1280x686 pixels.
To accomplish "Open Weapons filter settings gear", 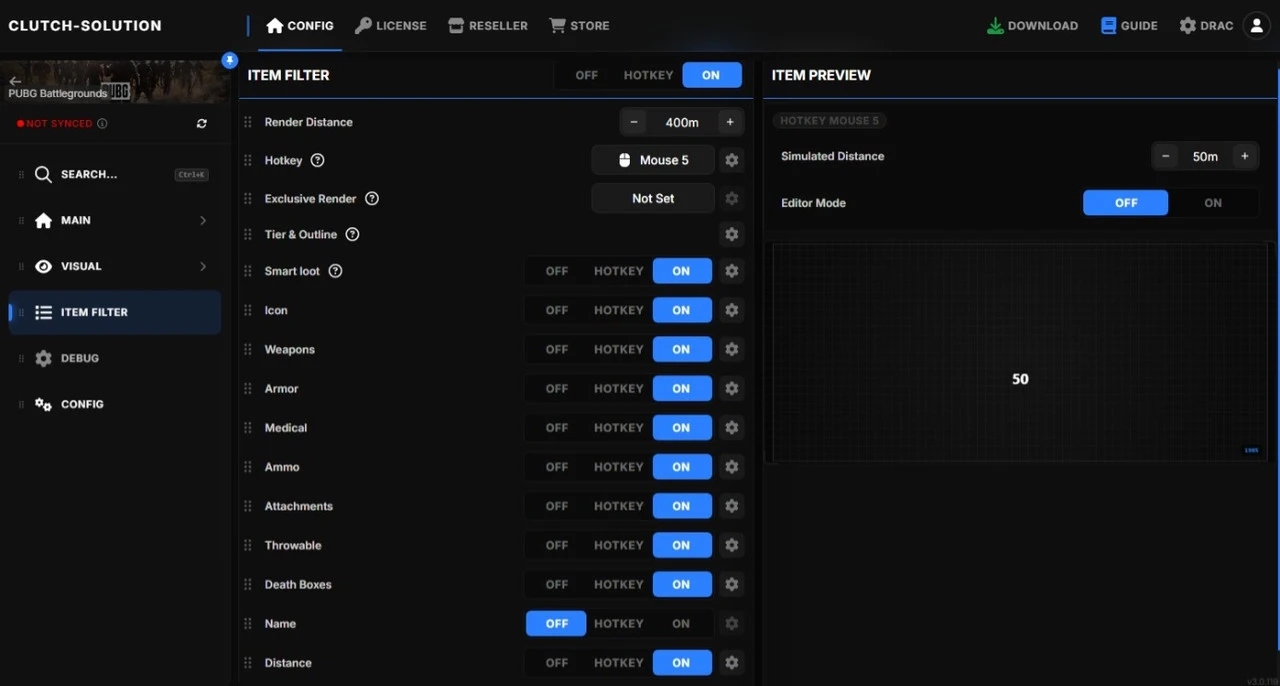I will pos(732,349).
